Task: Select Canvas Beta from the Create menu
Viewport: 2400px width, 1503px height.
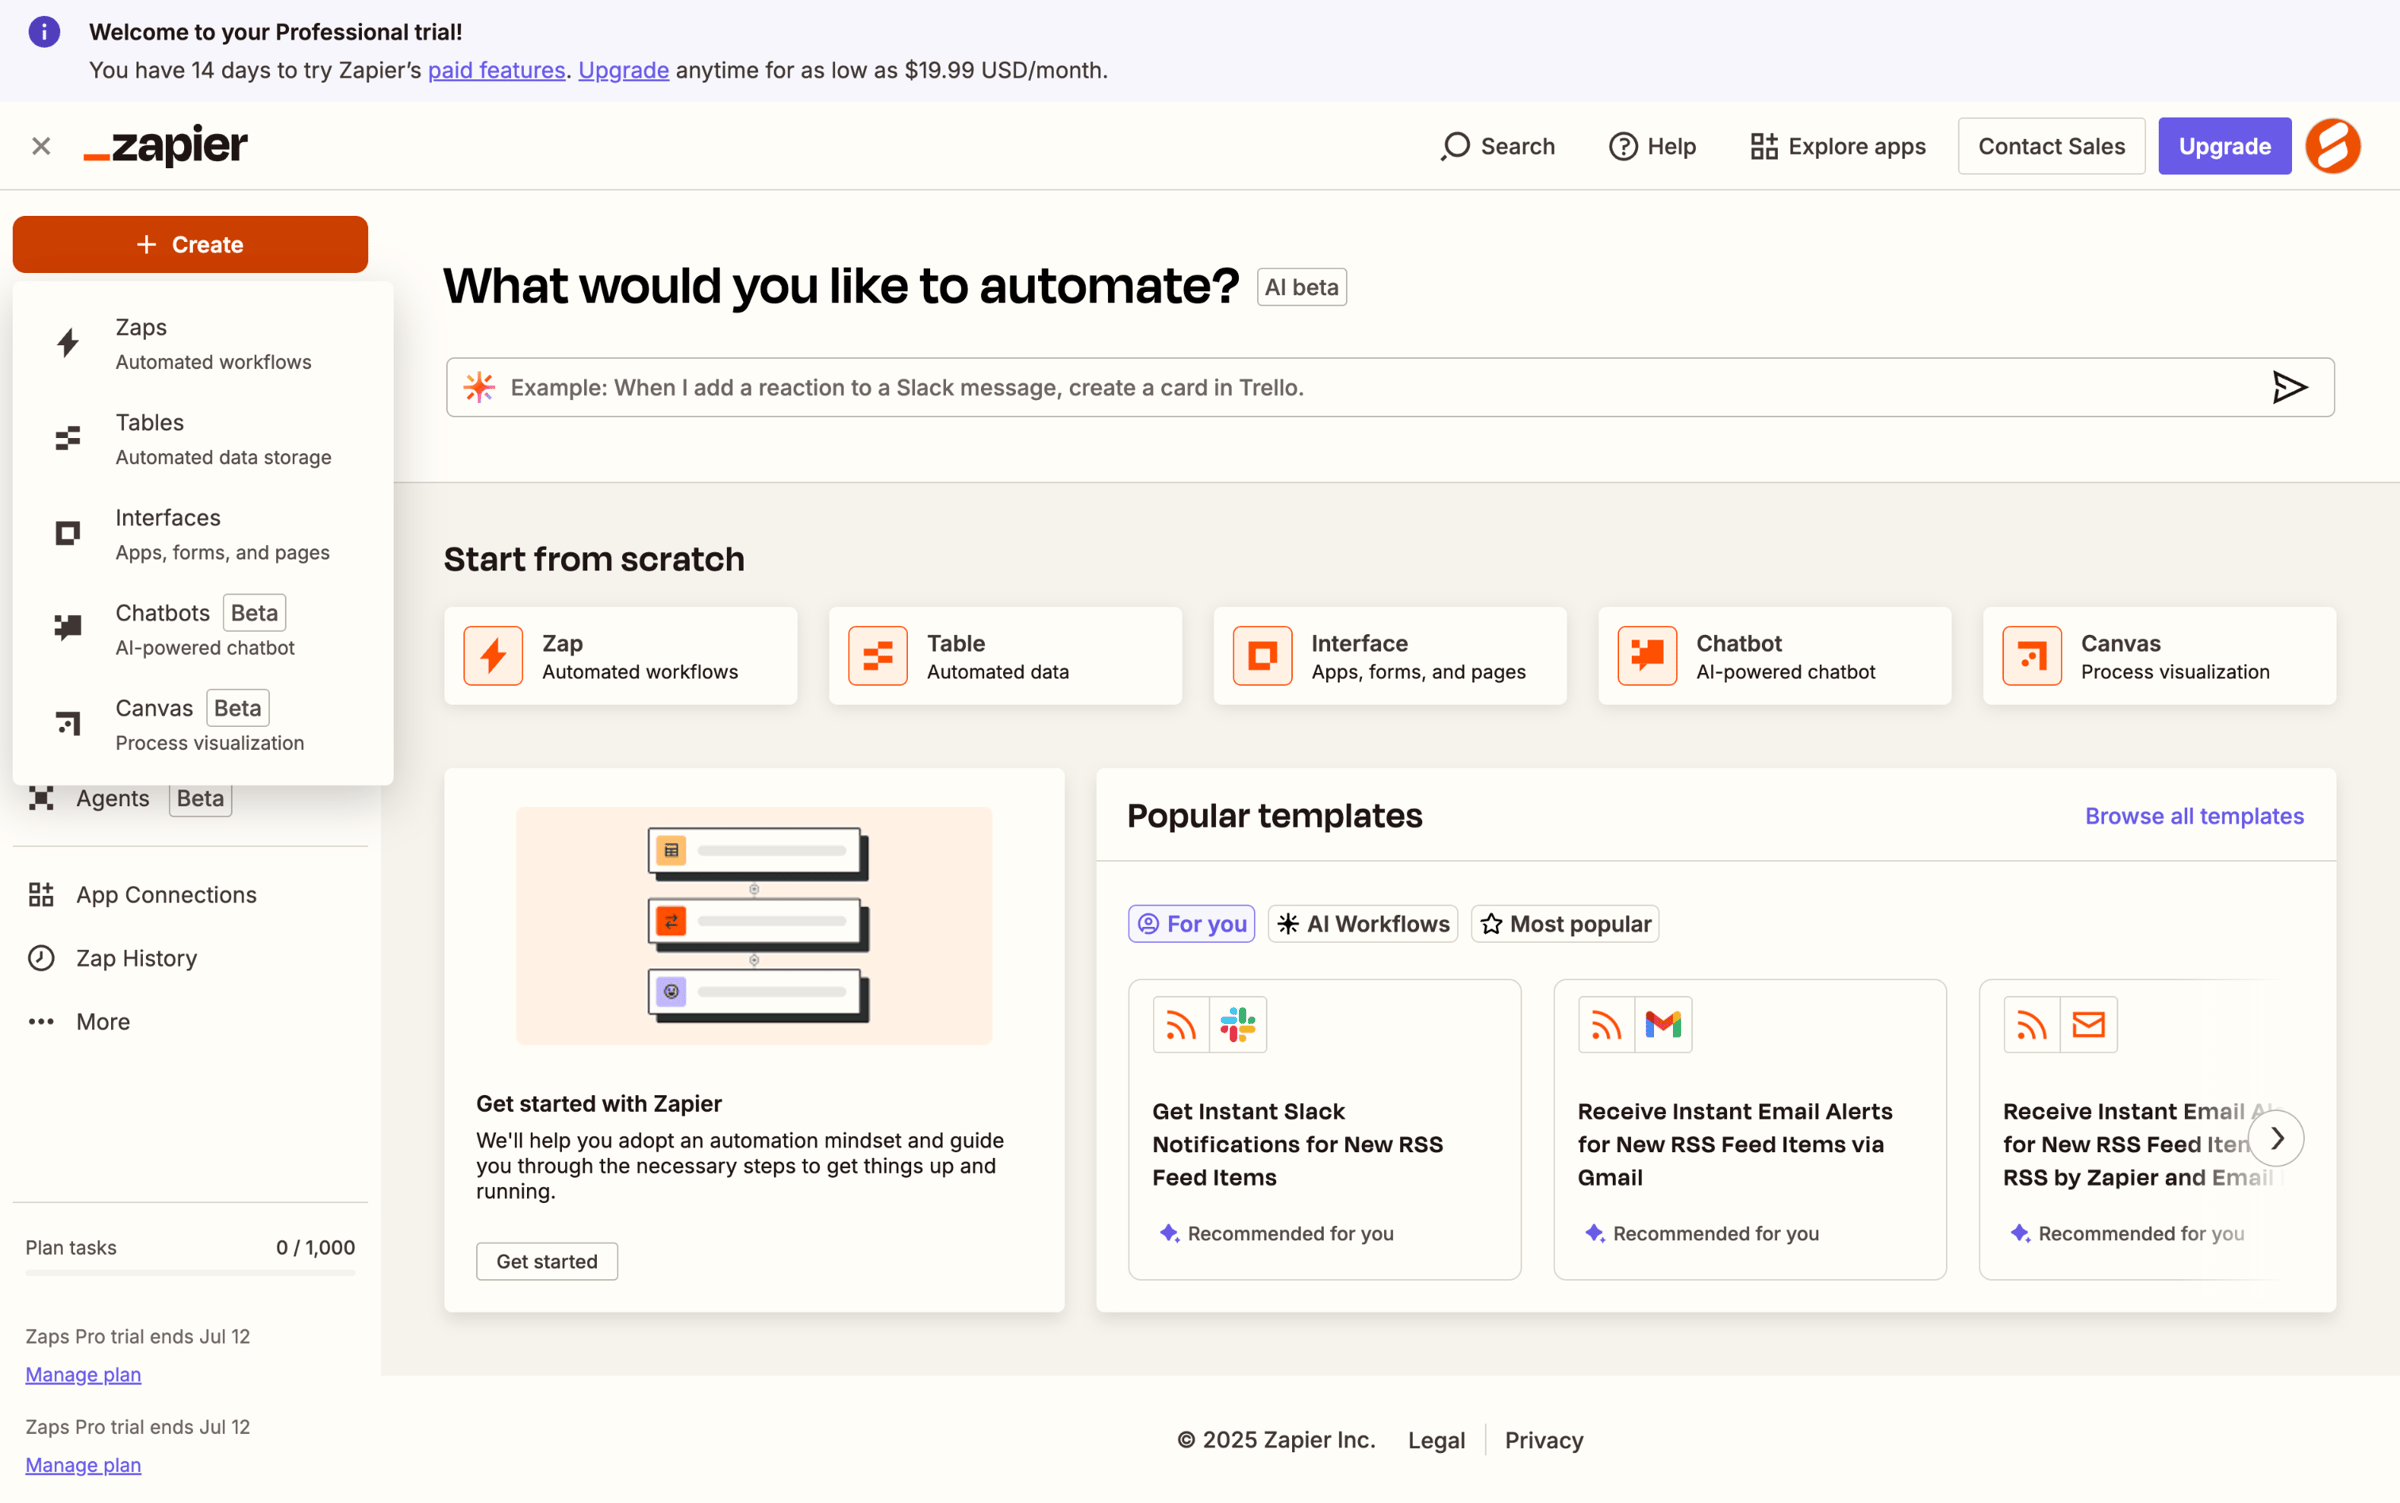Action: click(203, 723)
